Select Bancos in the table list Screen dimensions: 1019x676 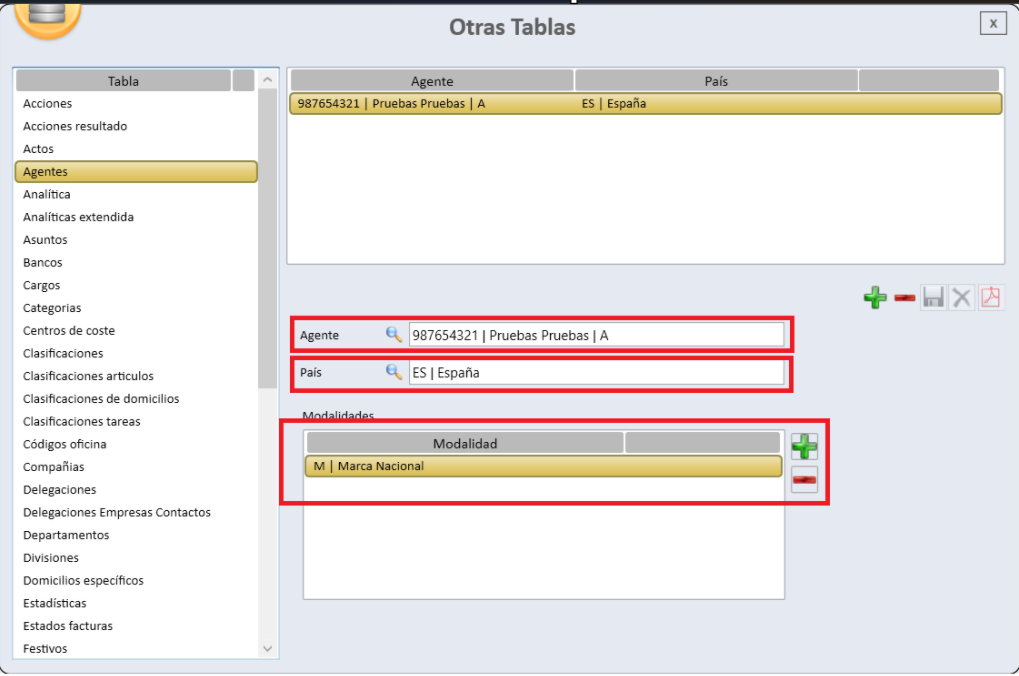pyautogui.click(x=43, y=263)
